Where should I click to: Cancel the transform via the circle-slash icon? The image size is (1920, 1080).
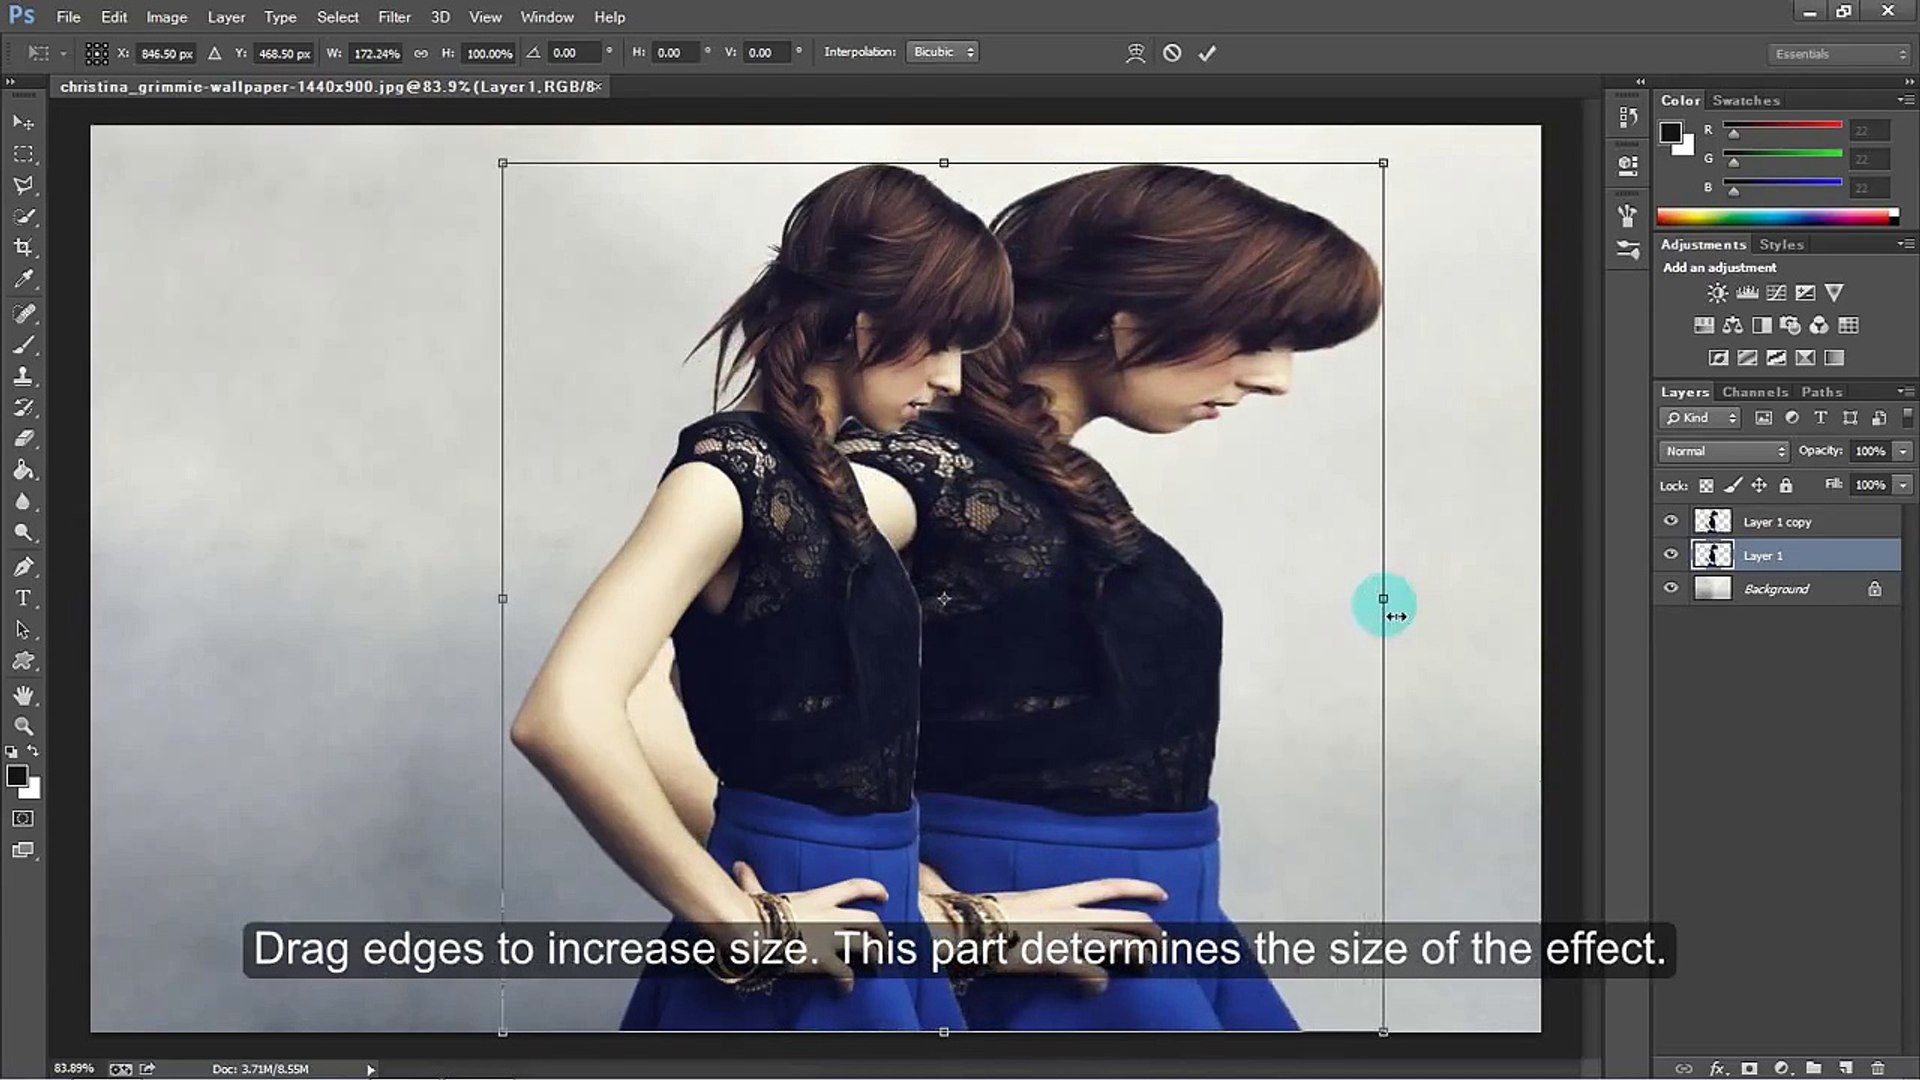tap(1172, 53)
